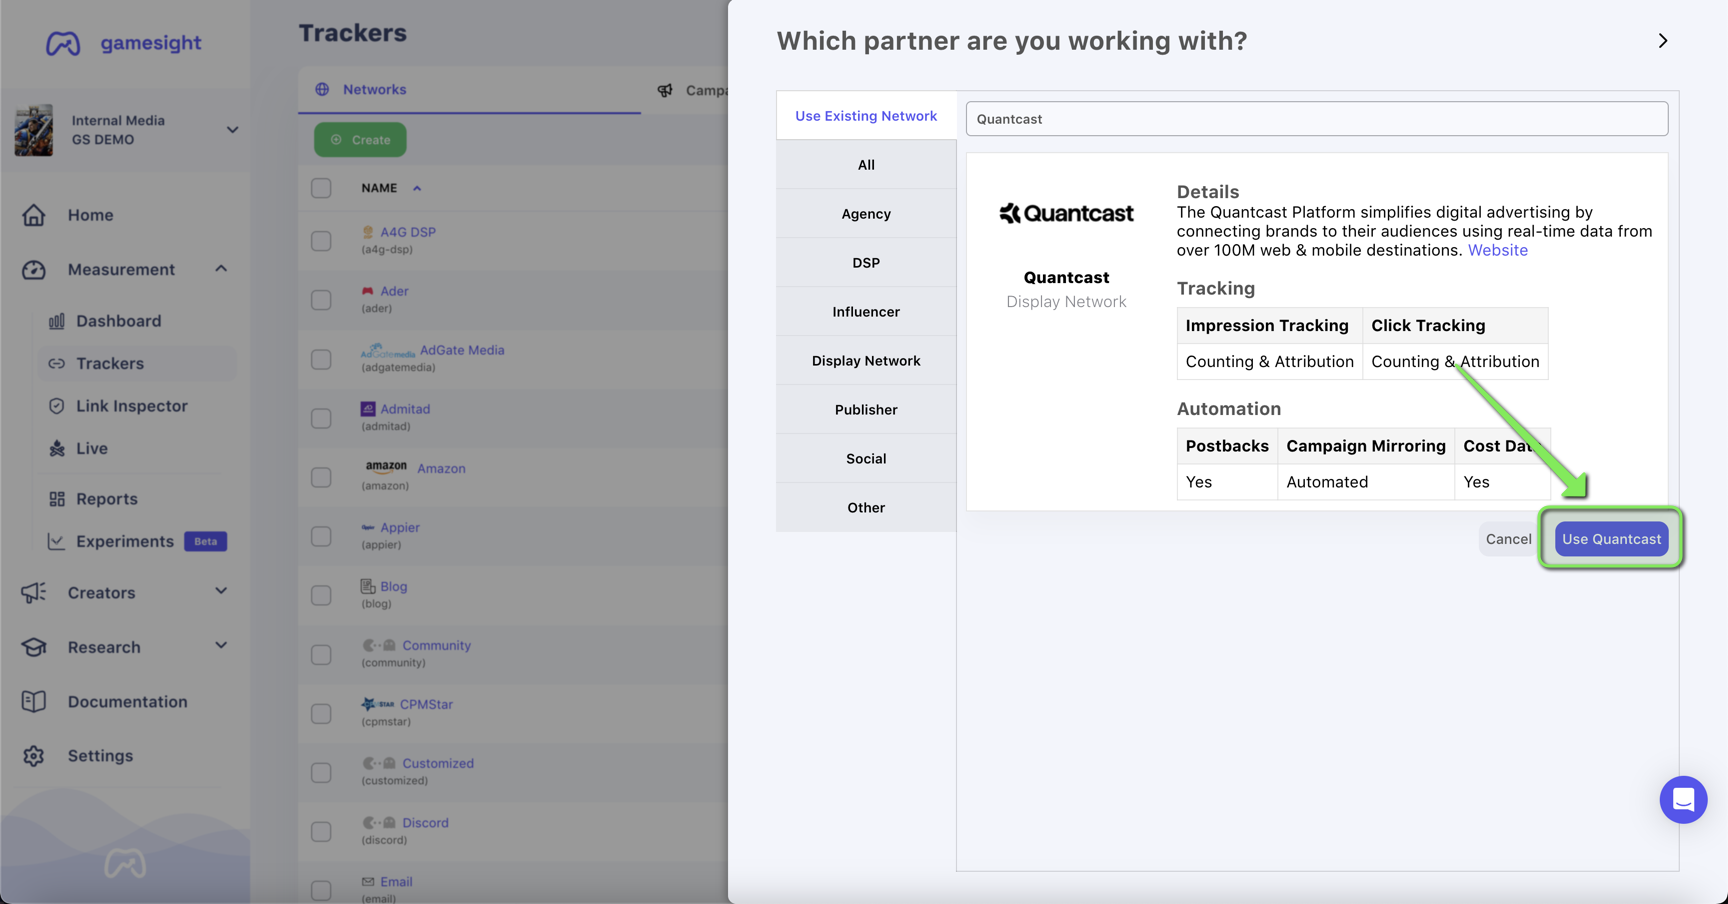The image size is (1728, 904).
Task: Click the Link Inspector shield icon
Action: pyautogui.click(x=57, y=406)
